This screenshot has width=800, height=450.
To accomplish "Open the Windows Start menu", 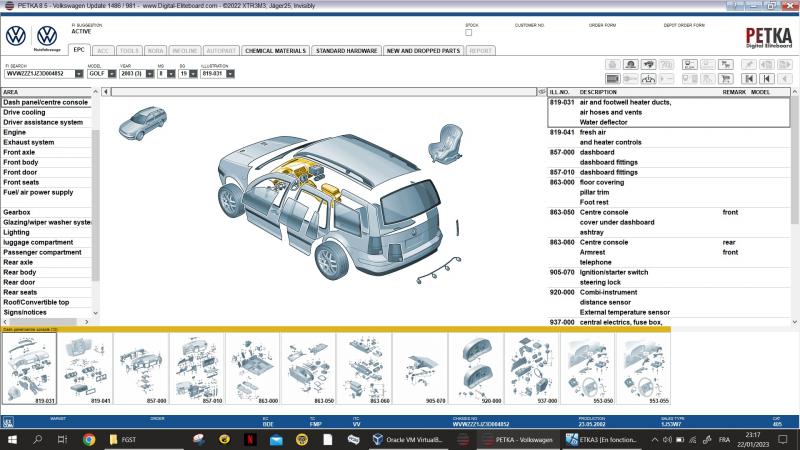I will (x=12, y=439).
